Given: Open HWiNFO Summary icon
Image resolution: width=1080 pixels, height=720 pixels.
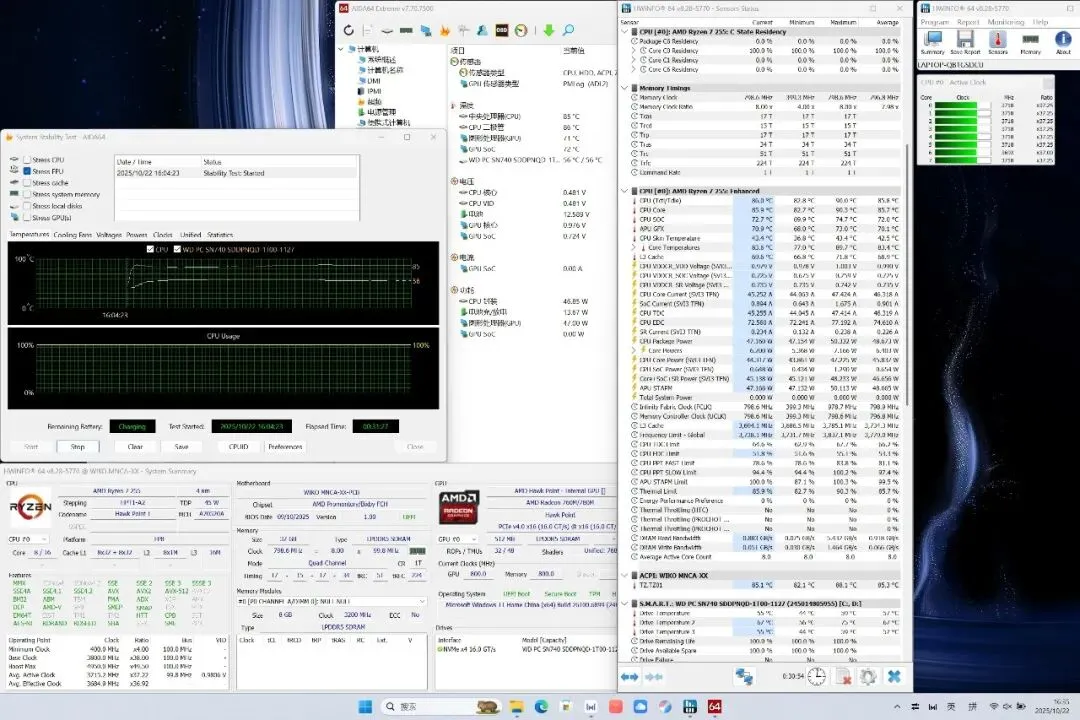Looking at the screenshot, I should coord(932,40).
